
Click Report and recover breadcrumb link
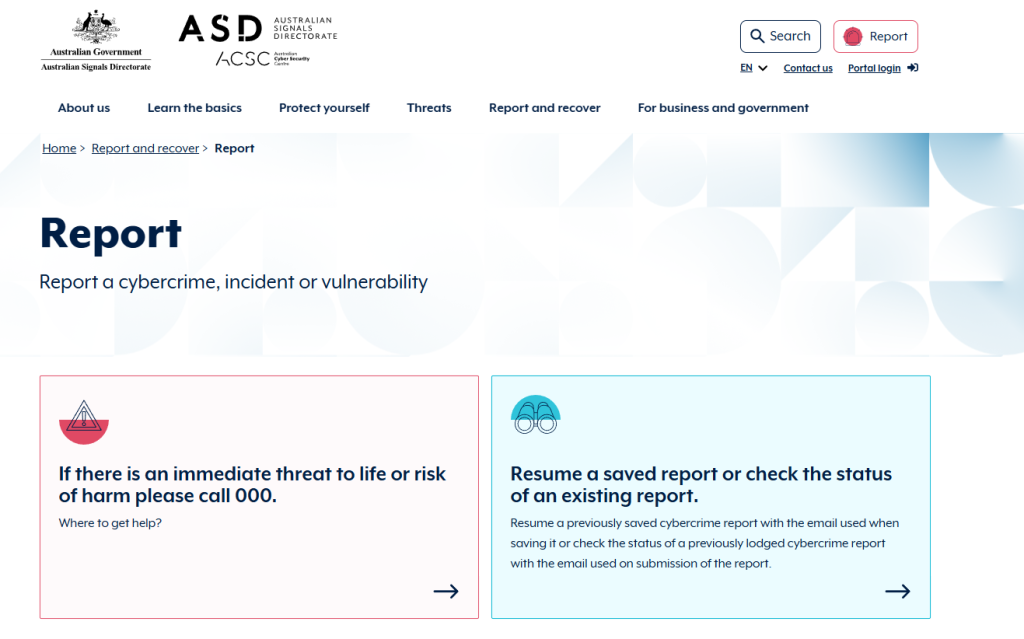[145, 148]
